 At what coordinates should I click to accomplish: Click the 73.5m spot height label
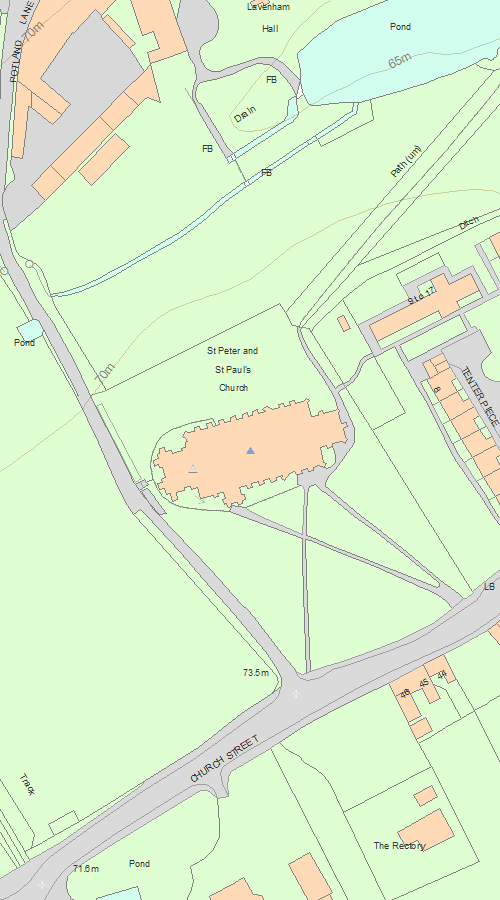tap(255, 672)
